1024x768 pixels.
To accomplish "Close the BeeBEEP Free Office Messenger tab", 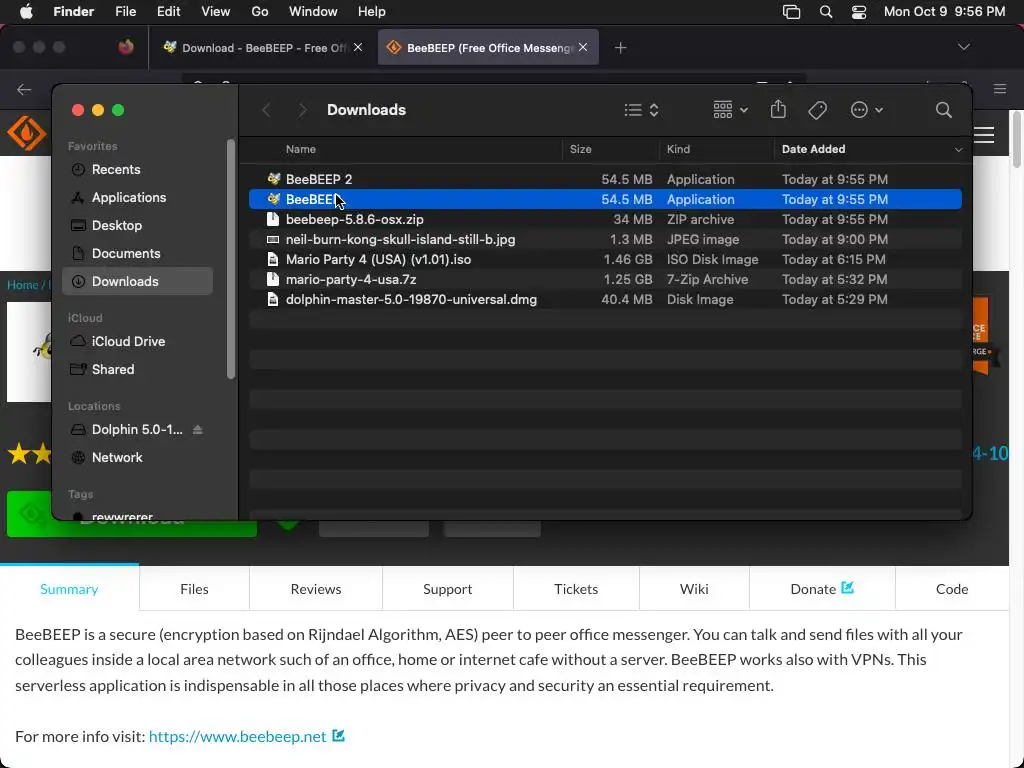I will point(583,47).
